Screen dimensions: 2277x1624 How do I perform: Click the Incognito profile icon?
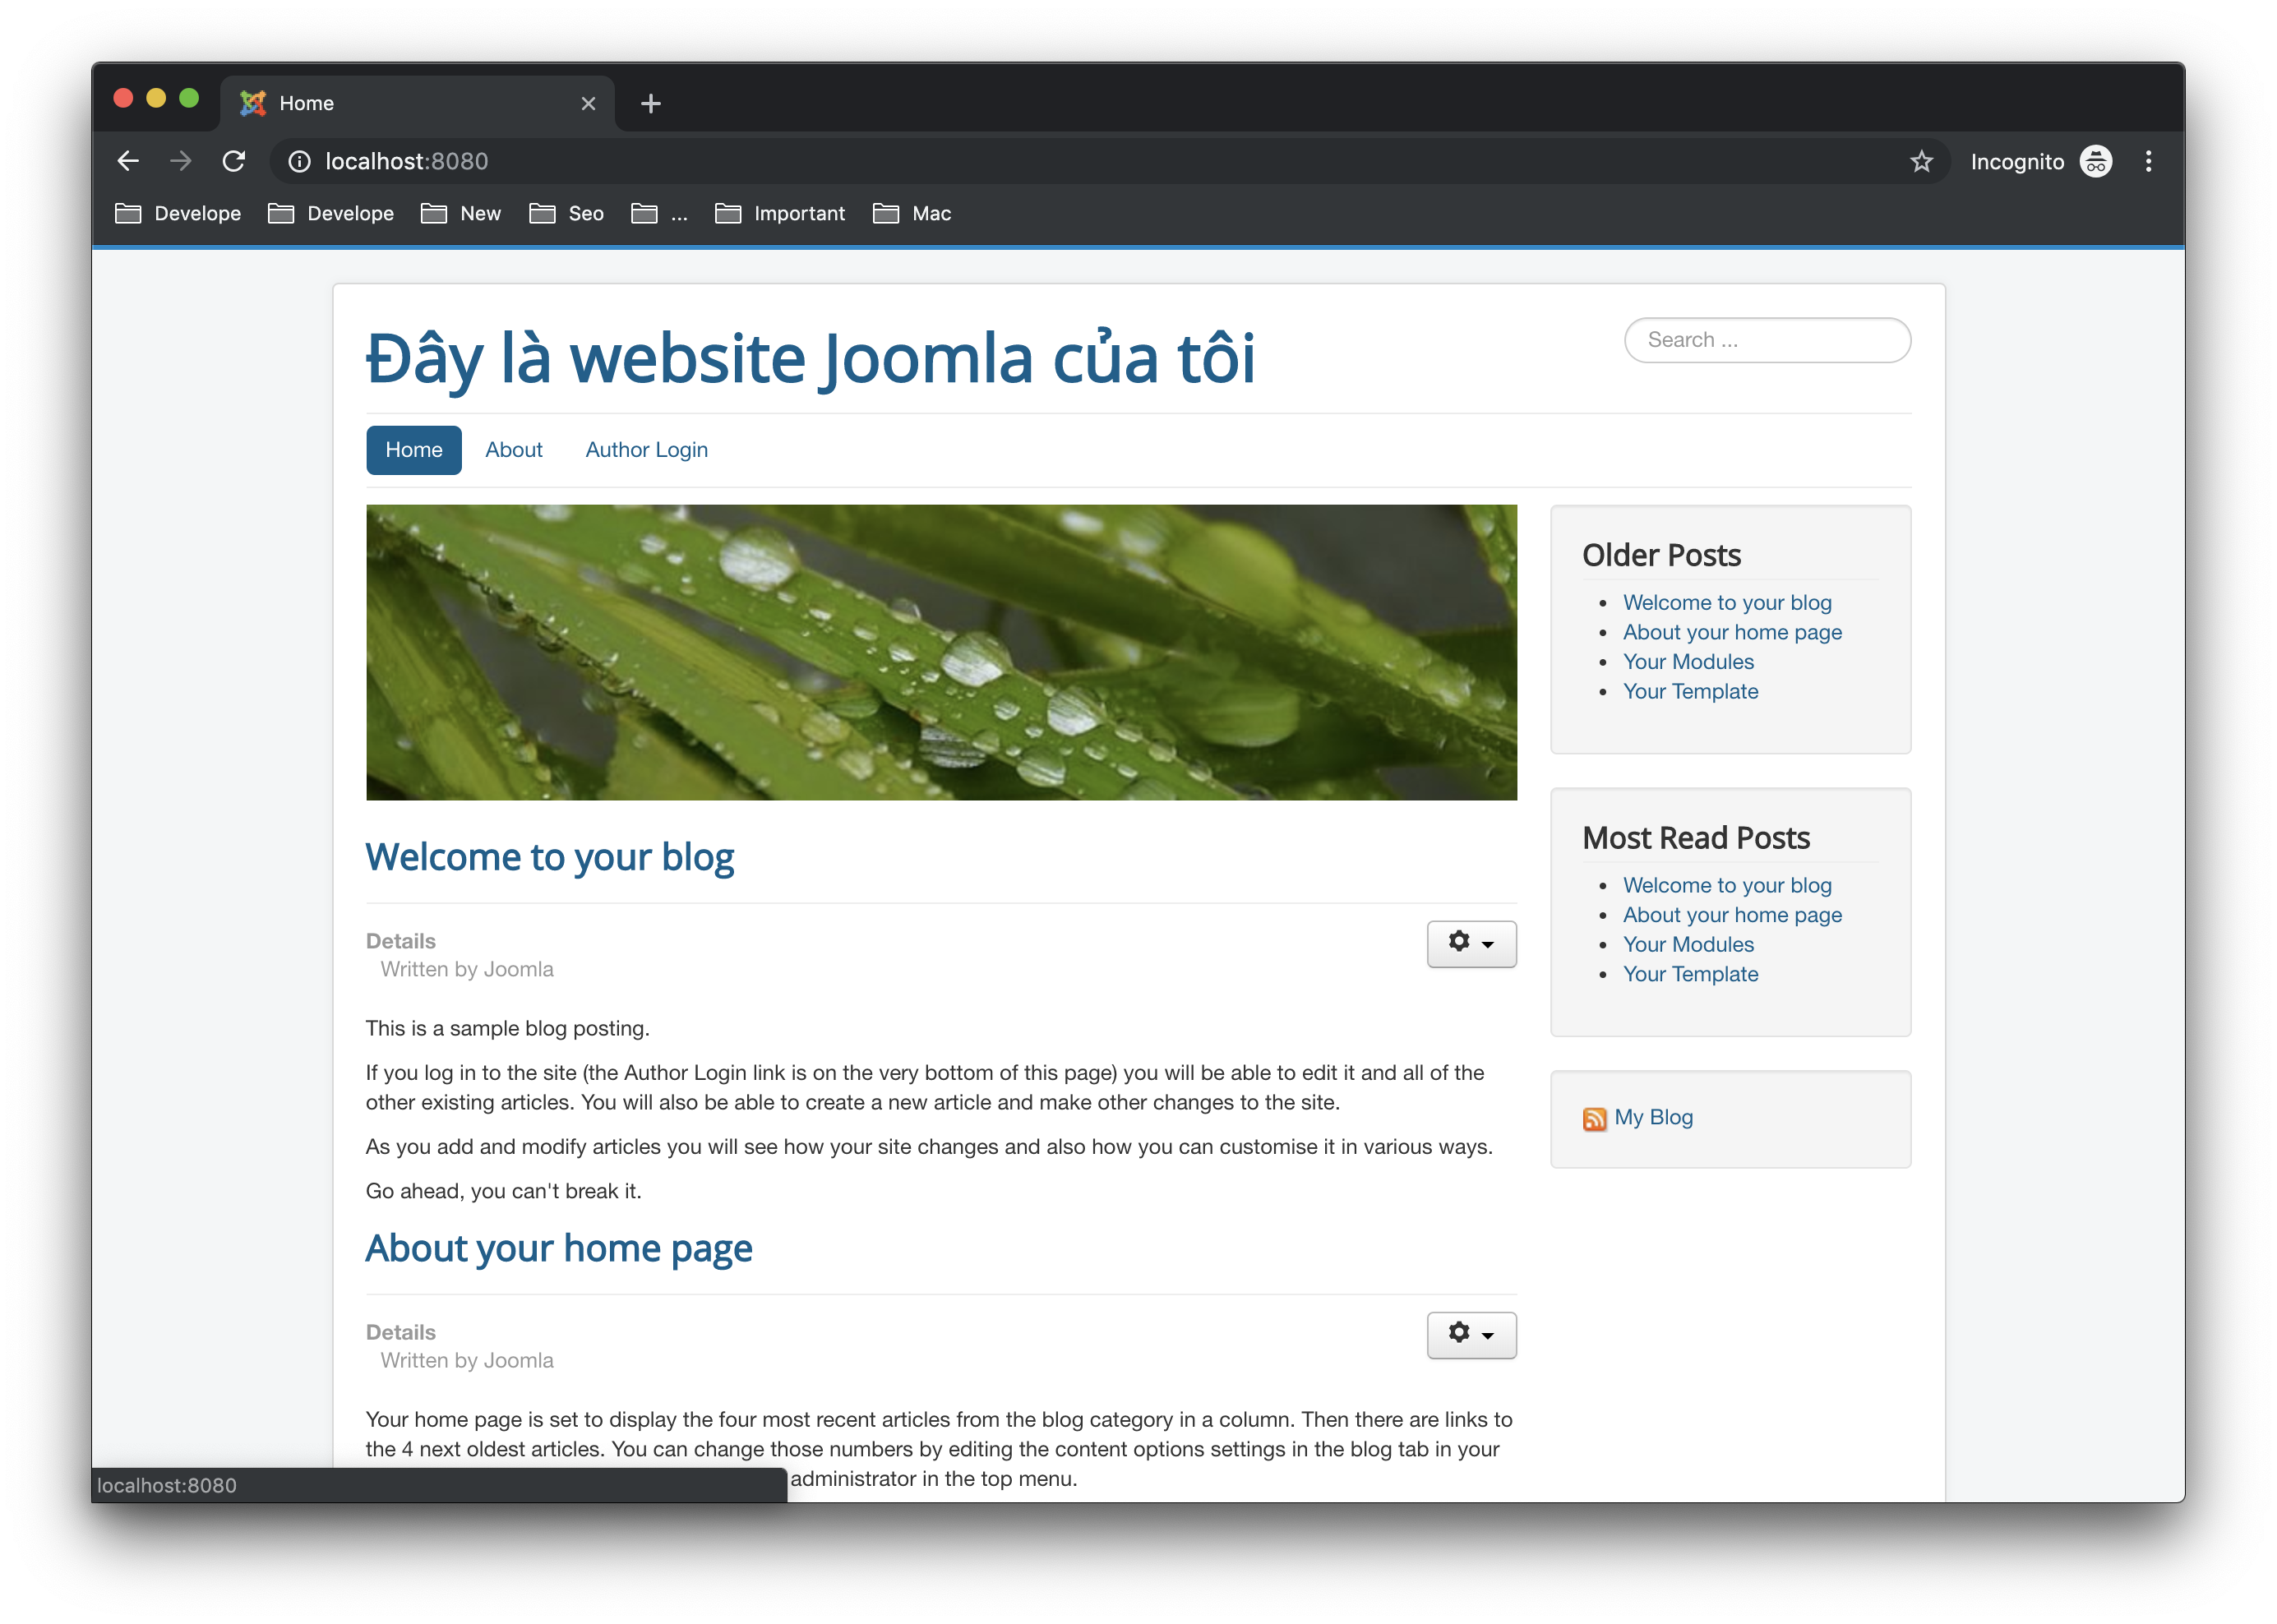pyautogui.click(x=2095, y=161)
